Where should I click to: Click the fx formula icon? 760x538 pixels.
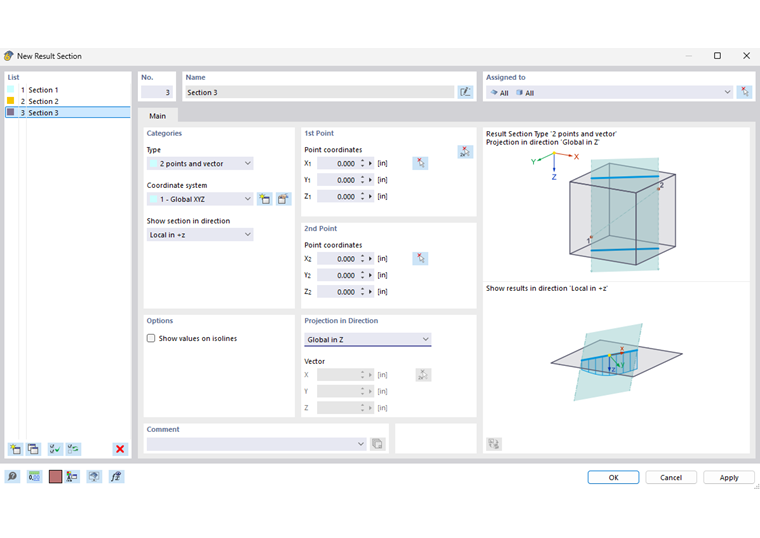coord(116,477)
